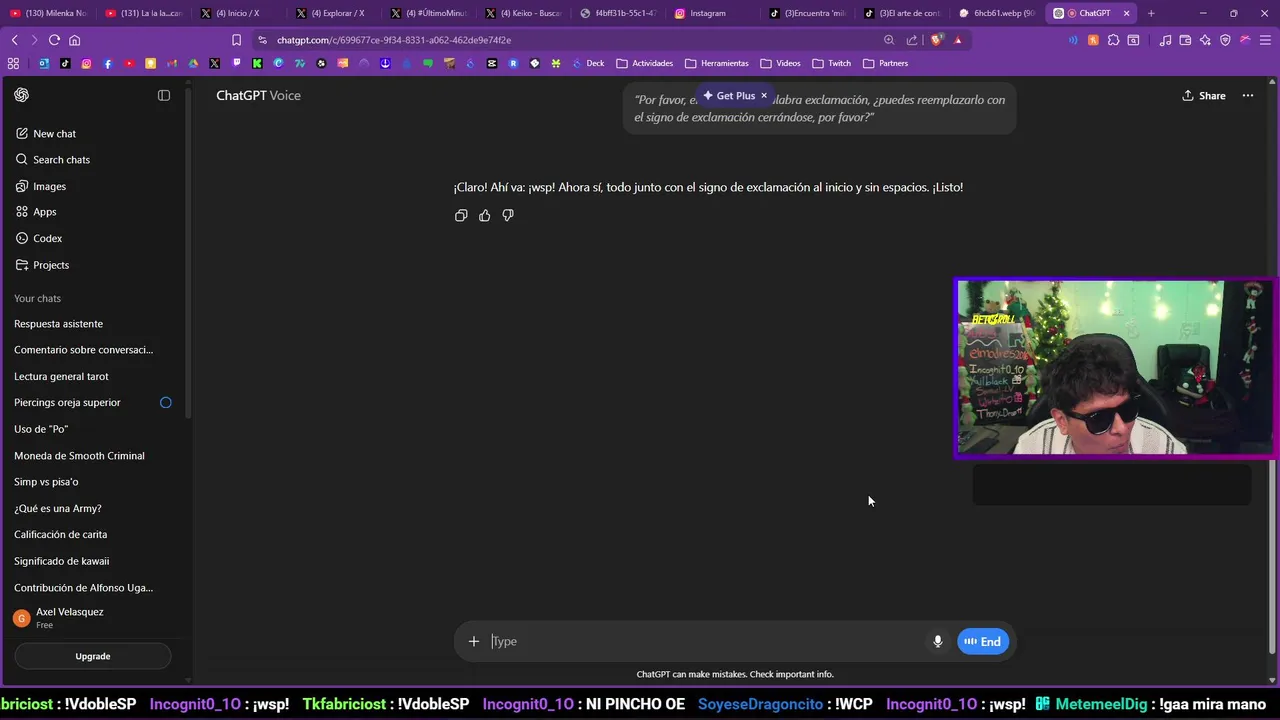Open the Instagram bookmark icon in bookmarks bar
1280x720 pixels.
click(86, 63)
